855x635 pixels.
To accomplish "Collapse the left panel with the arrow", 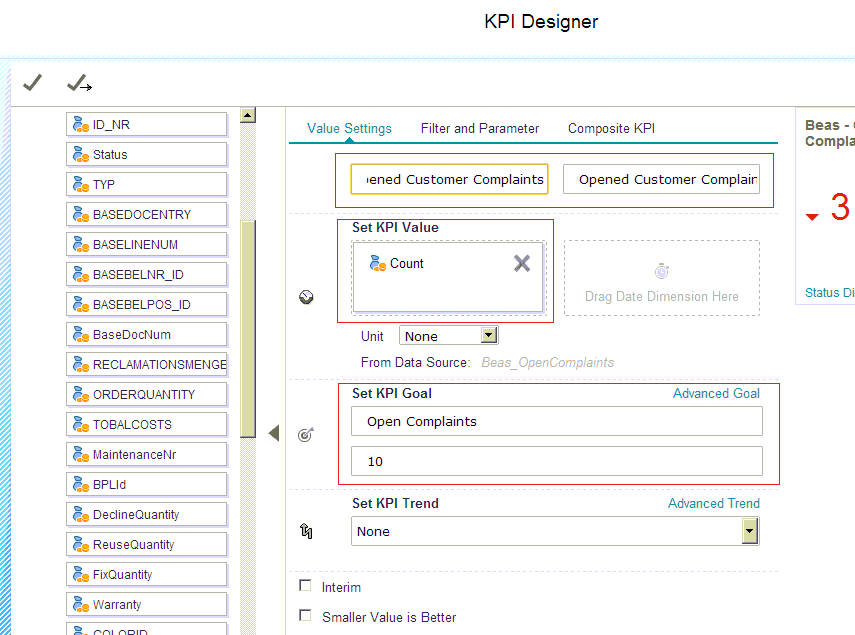I will [272, 433].
